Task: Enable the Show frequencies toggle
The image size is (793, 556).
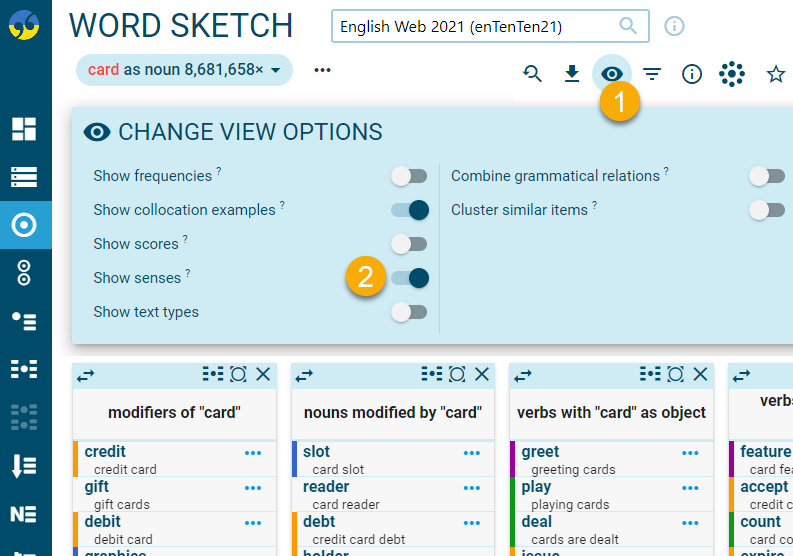Action: click(x=409, y=176)
